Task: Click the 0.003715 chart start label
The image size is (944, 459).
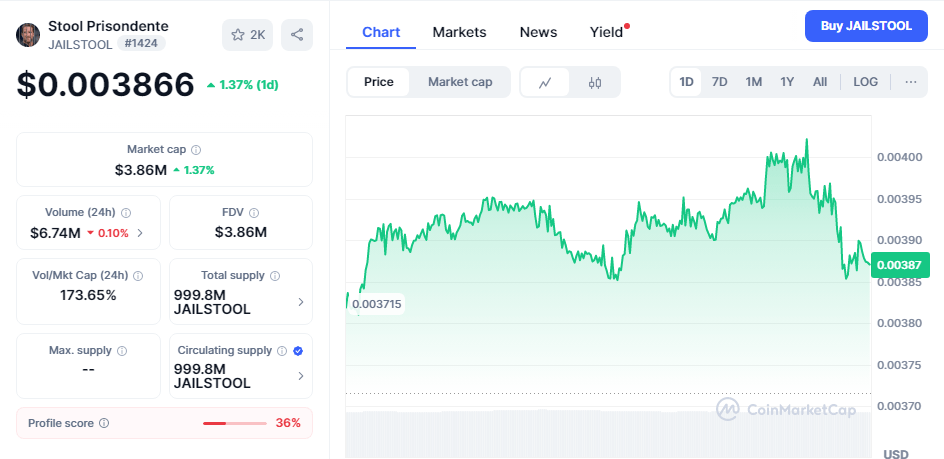Action: pyautogui.click(x=377, y=304)
